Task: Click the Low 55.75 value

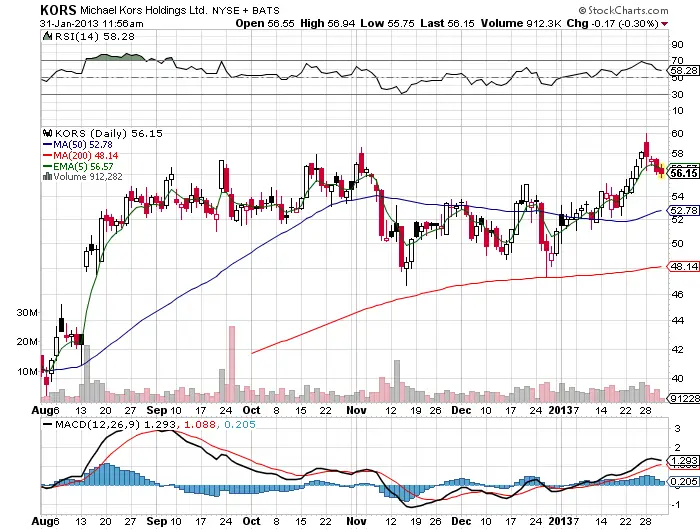Action: [387, 23]
